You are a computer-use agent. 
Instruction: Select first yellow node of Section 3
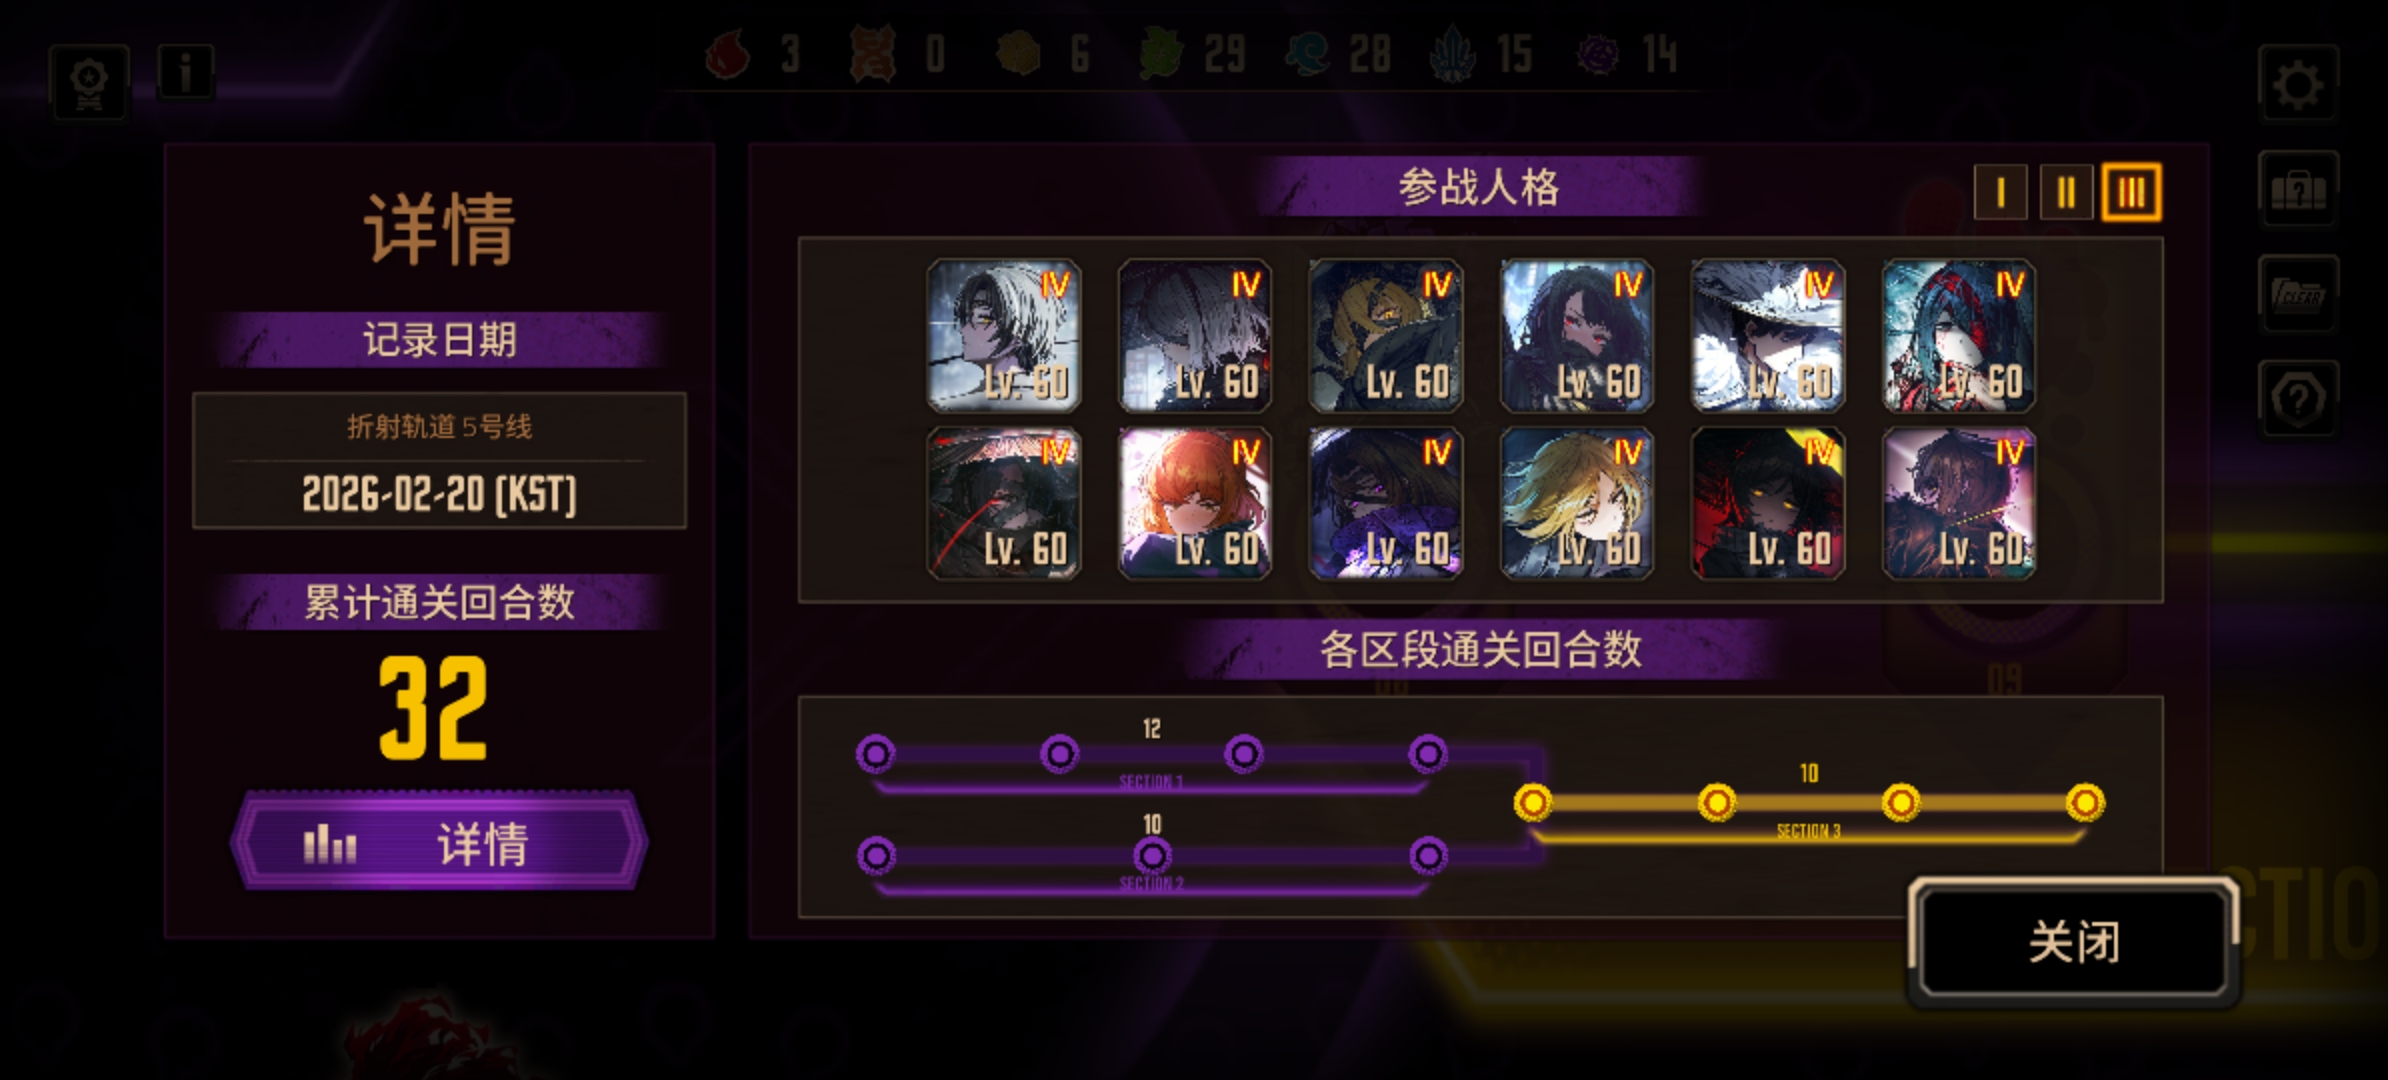click(x=1532, y=802)
